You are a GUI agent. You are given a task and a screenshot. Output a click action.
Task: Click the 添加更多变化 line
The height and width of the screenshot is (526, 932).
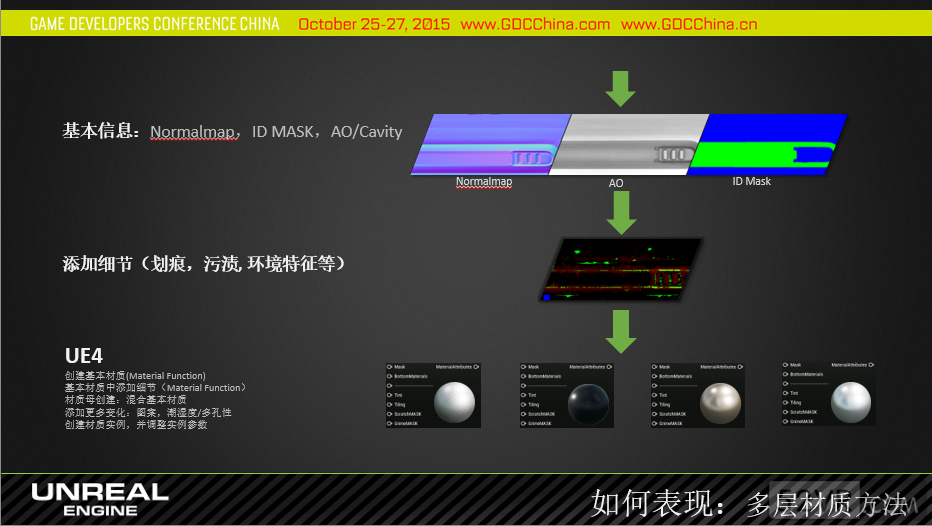point(148,412)
